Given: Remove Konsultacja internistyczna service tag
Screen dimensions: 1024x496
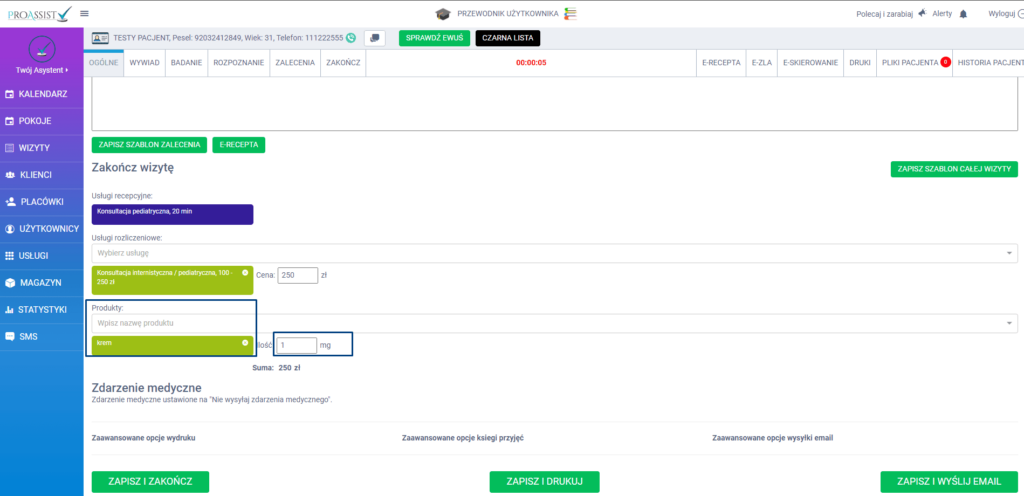Looking at the screenshot, I should pos(245,272).
